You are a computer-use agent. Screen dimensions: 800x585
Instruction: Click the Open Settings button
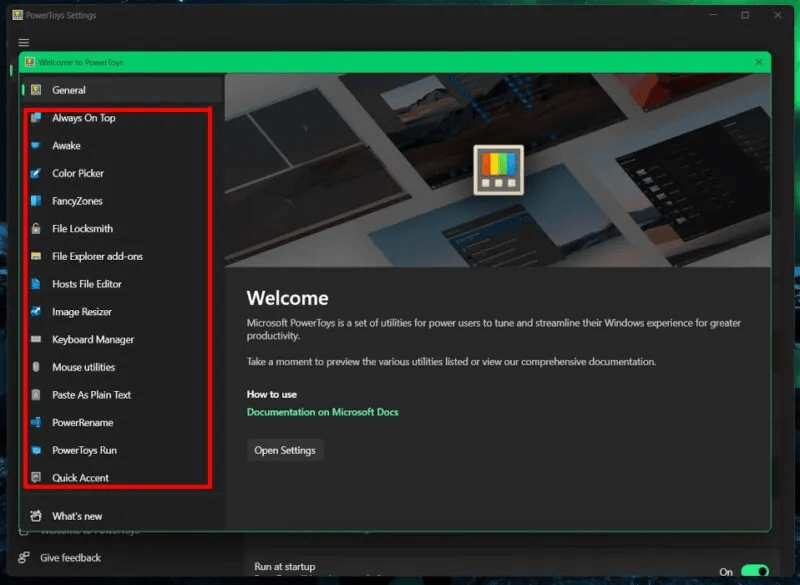click(285, 450)
